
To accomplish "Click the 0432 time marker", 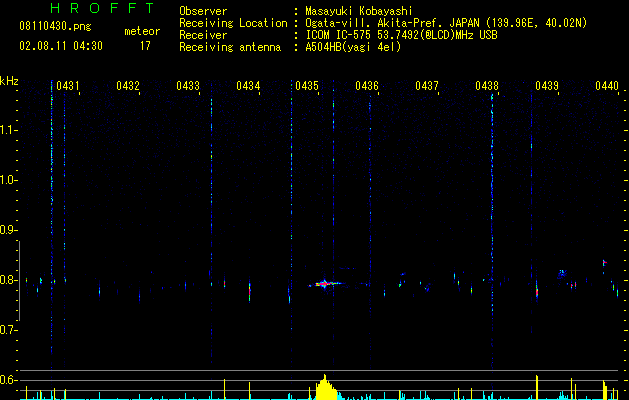I will tap(128, 86).
